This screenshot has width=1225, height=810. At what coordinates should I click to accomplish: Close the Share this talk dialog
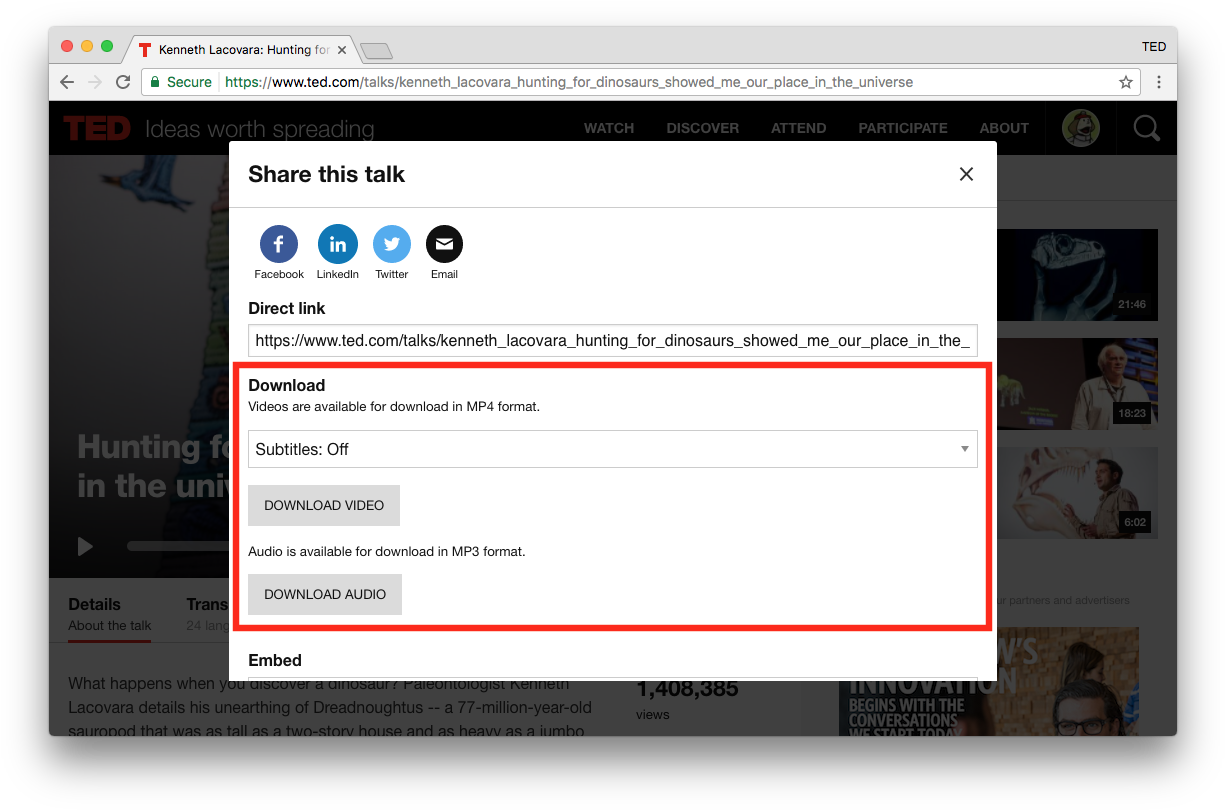point(966,174)
